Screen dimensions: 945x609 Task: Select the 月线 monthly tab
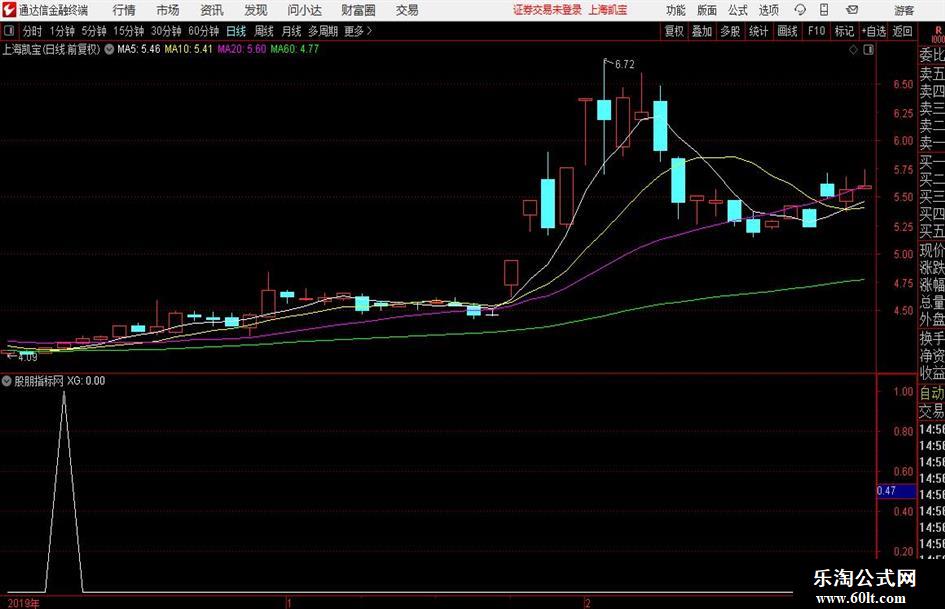pyautogui.click(x=291, y=31)
